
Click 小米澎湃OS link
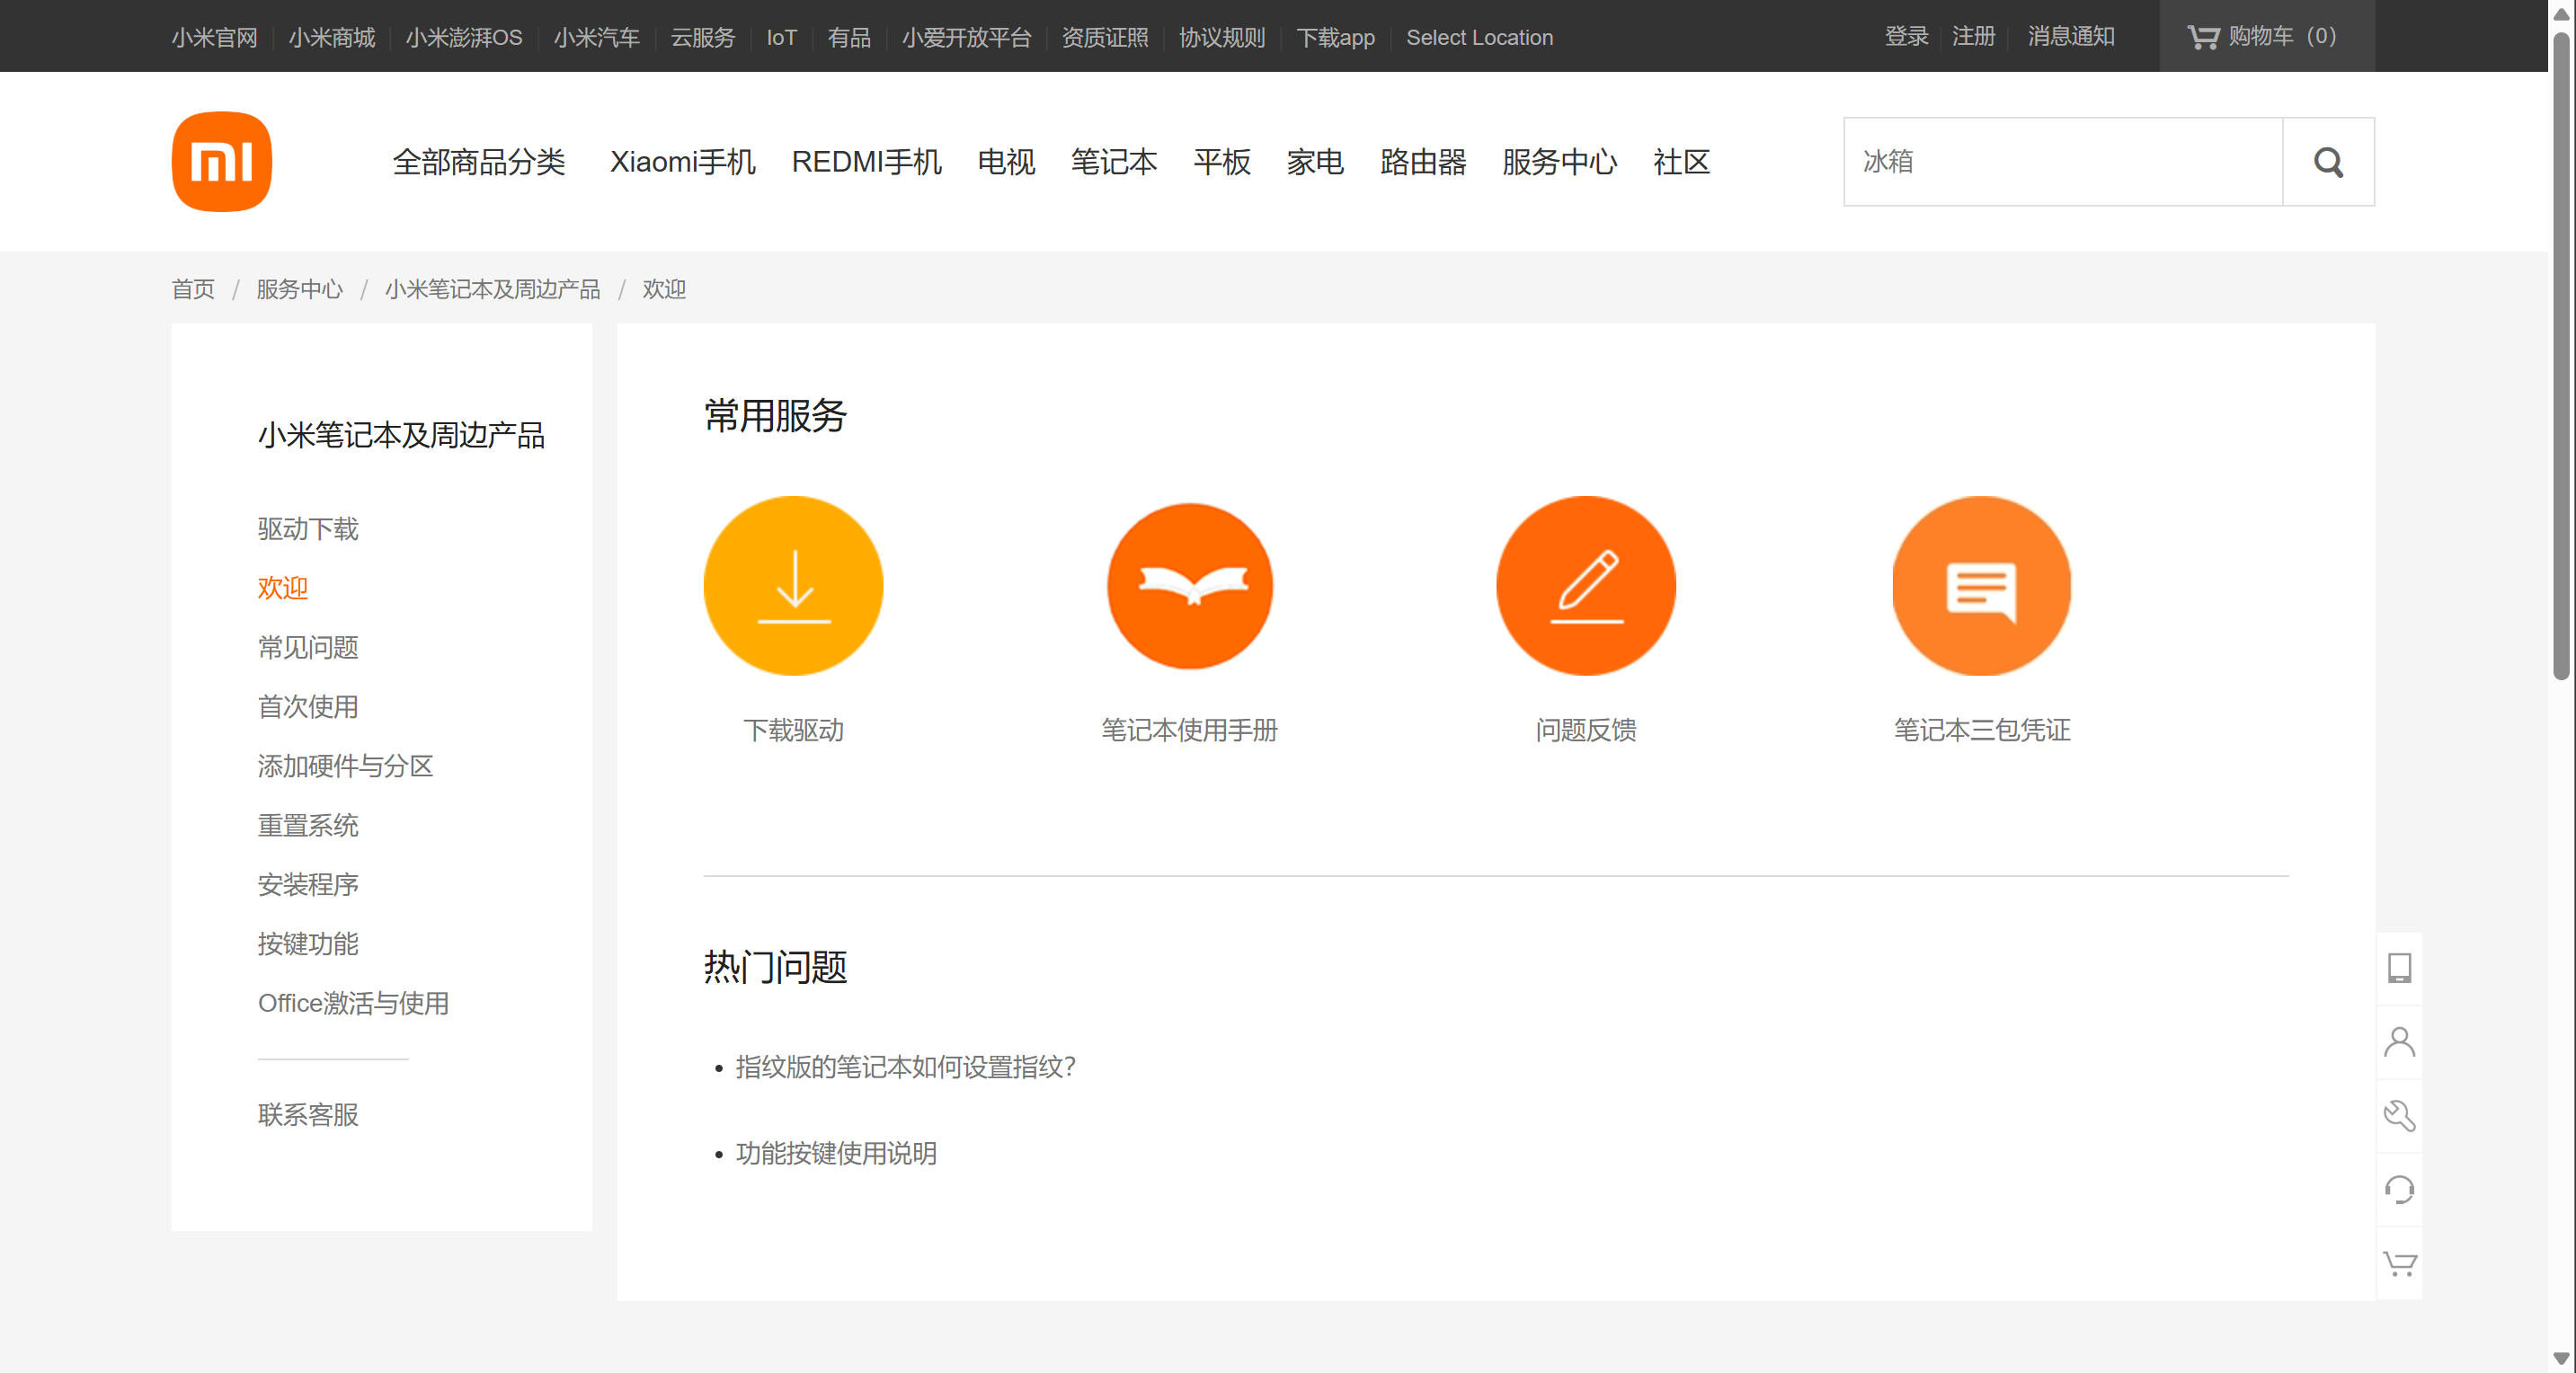[464, 37]
